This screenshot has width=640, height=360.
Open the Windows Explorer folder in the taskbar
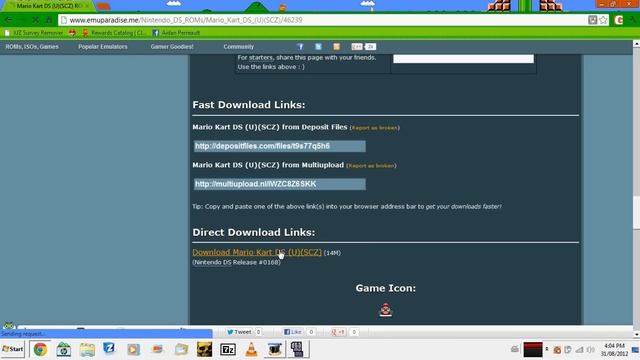click(x=87, y=349)
